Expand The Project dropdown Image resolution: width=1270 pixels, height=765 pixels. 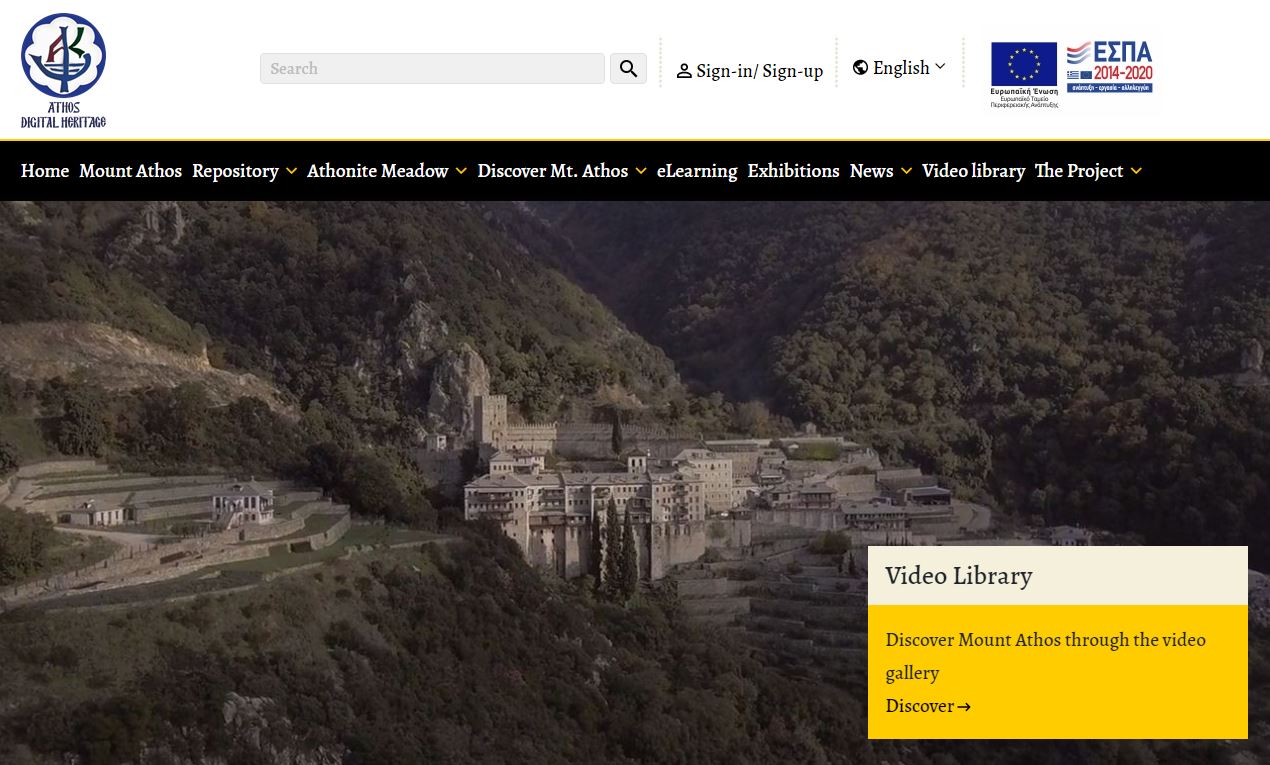pos(1135,171)
